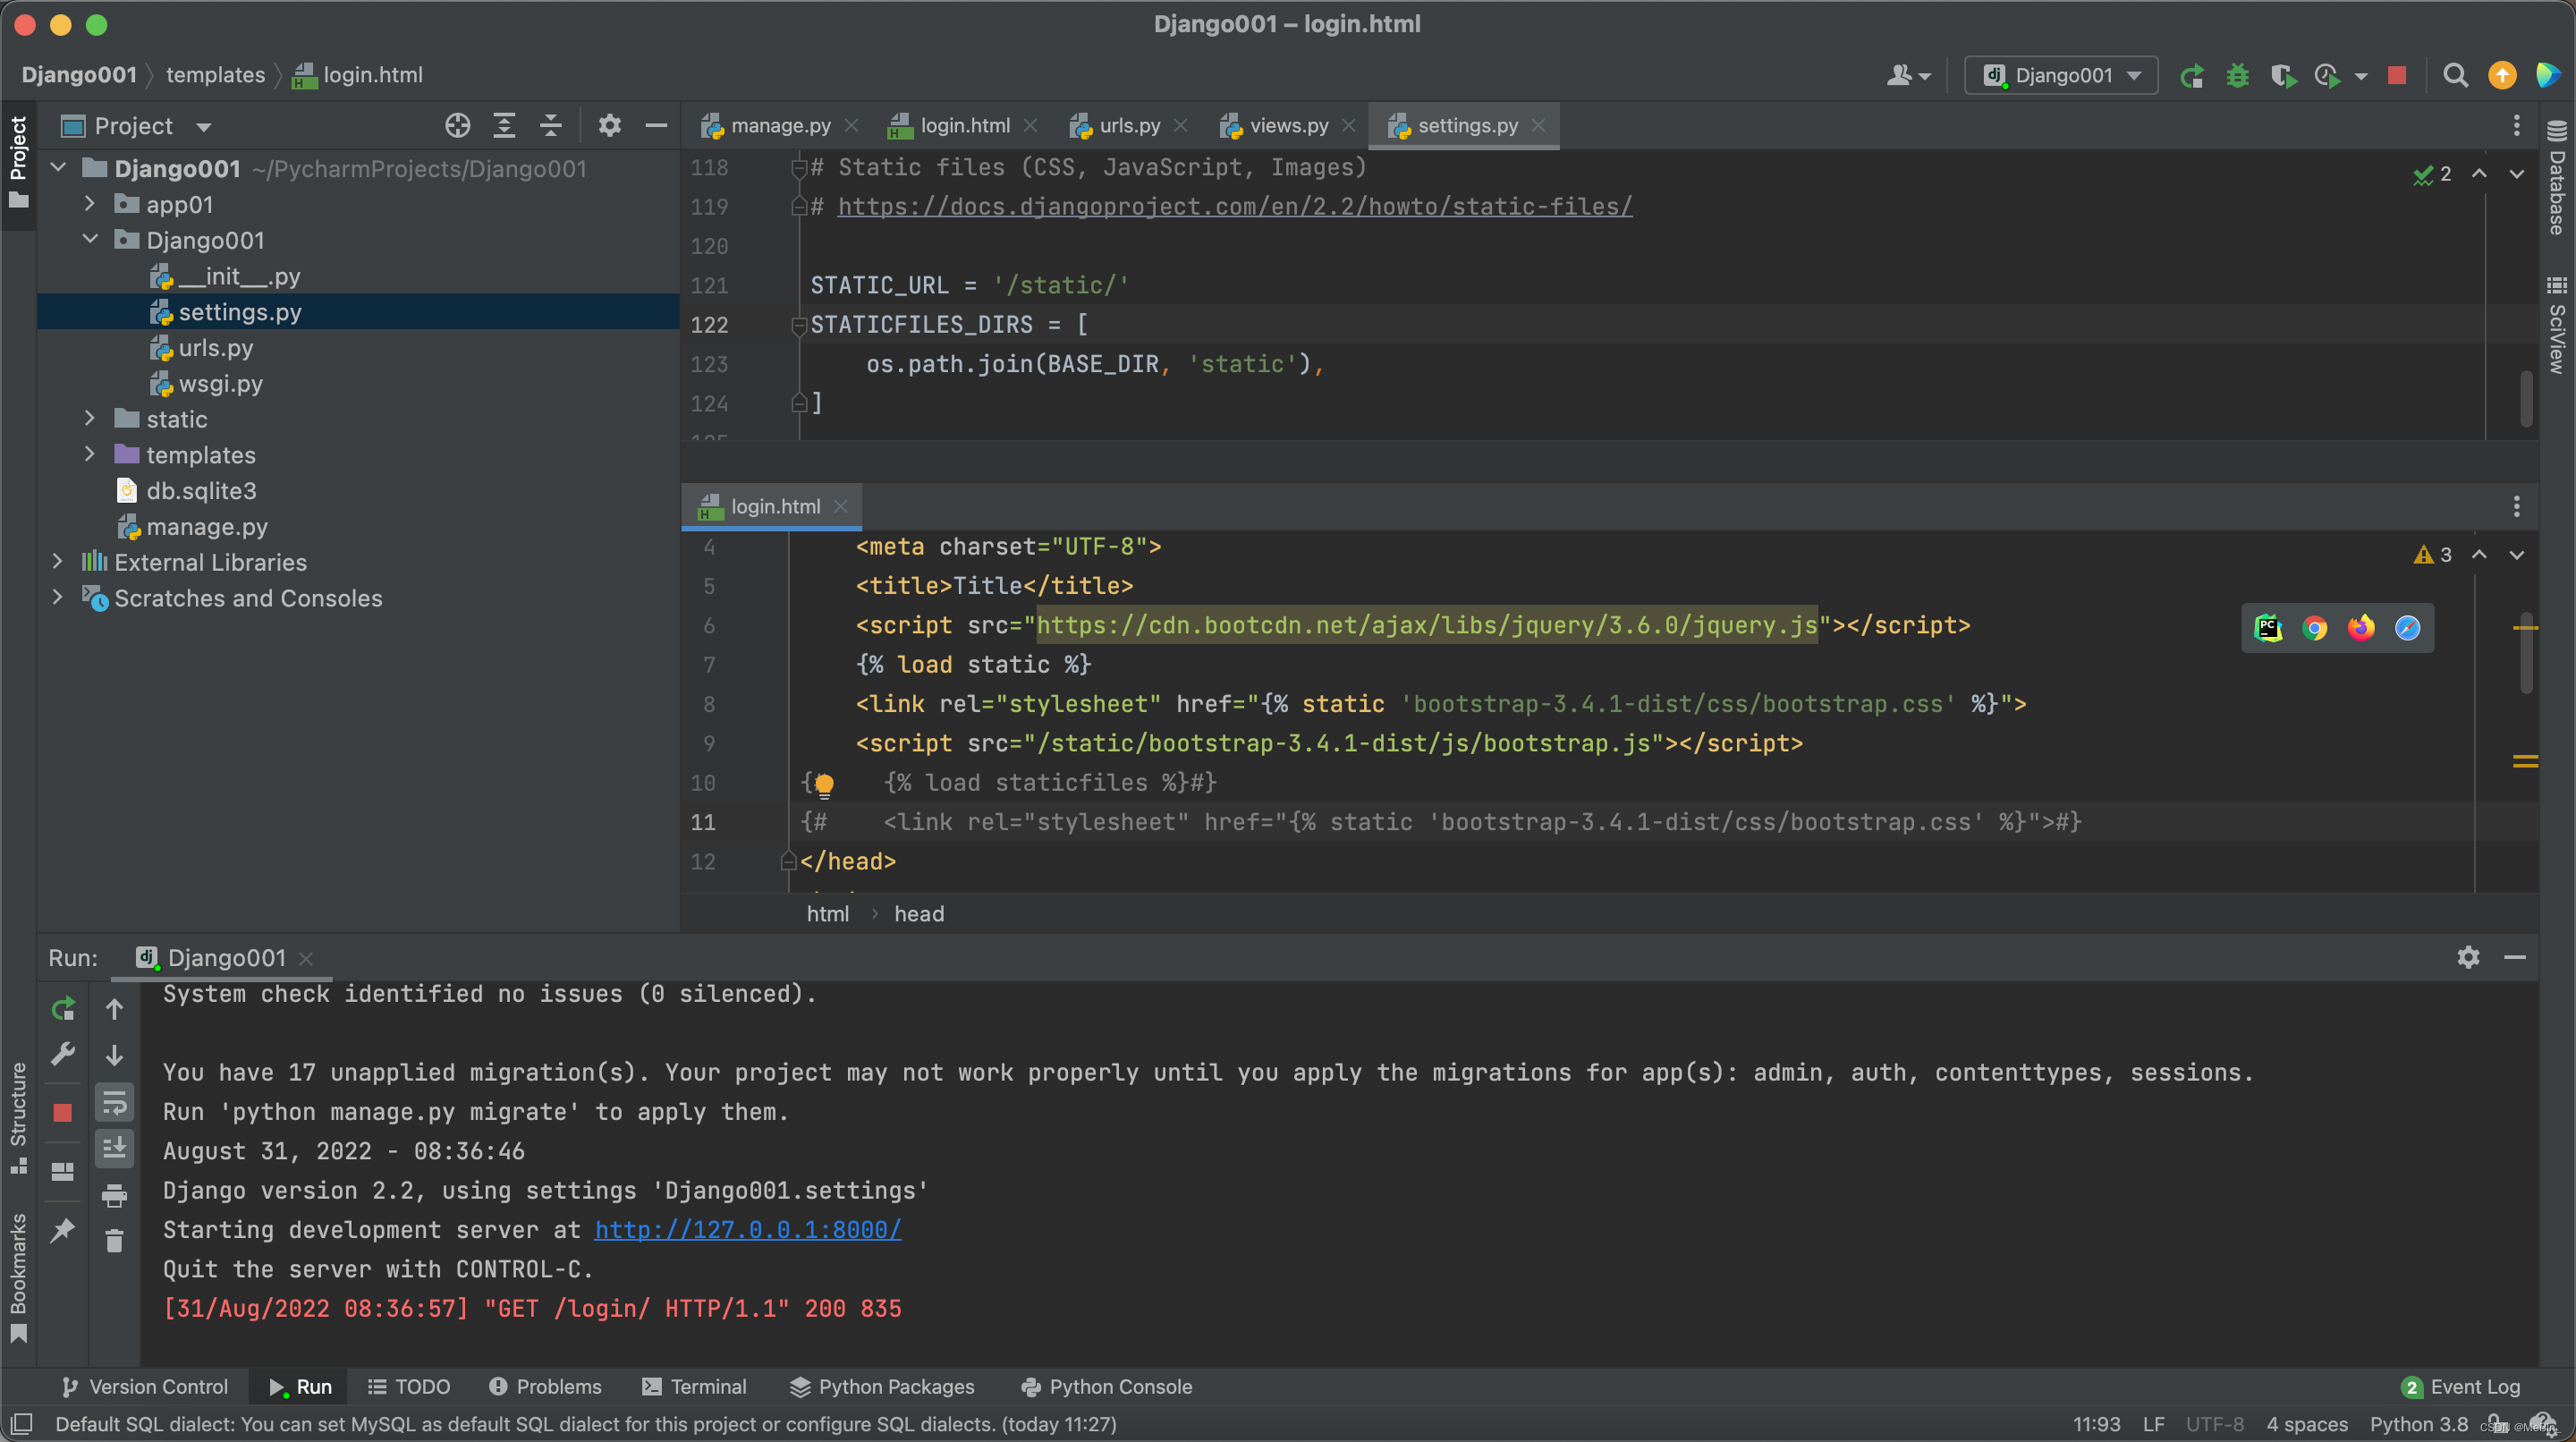
Task: Click templates in the breadcrumb path
Action: point(216,75)
